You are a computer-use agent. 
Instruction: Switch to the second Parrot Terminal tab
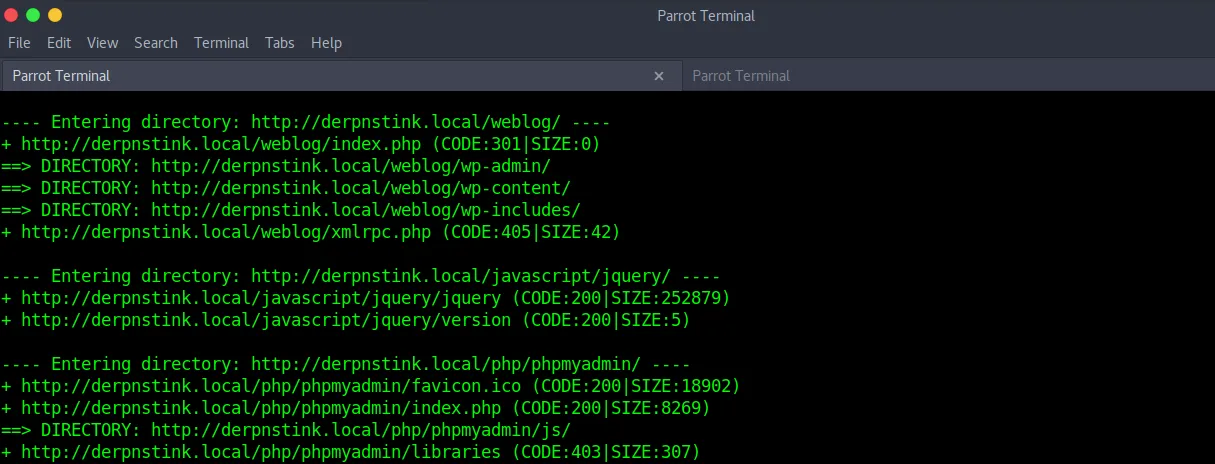(x=948, y=76)
